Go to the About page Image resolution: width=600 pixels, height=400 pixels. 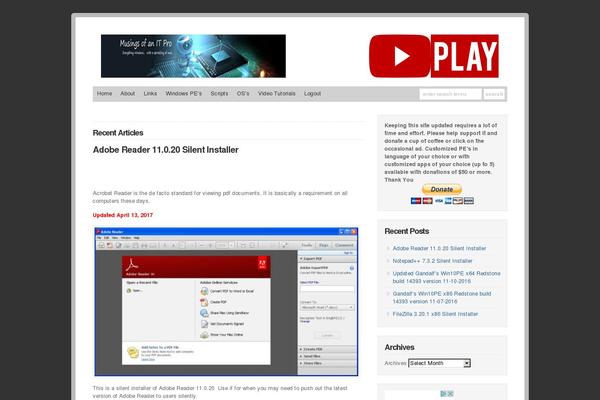pyautogui.click(x=127, y=93)
